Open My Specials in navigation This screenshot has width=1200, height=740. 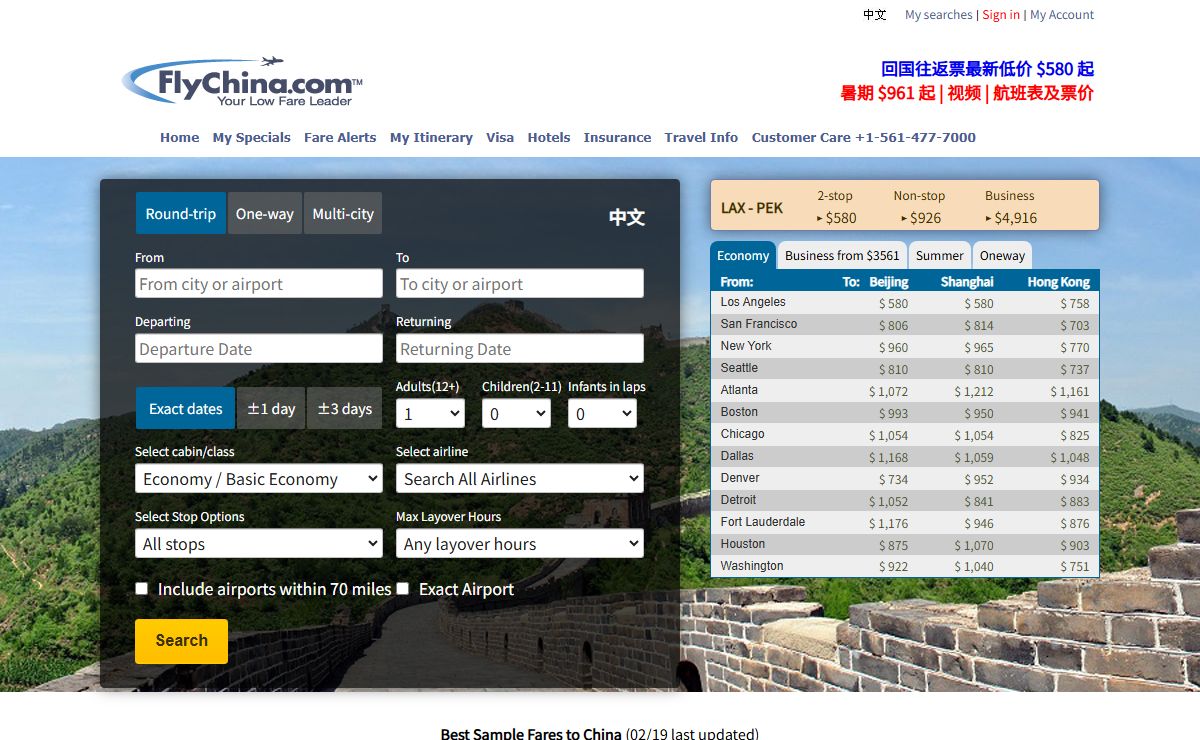pyautogui.click(x=252, y=138)
